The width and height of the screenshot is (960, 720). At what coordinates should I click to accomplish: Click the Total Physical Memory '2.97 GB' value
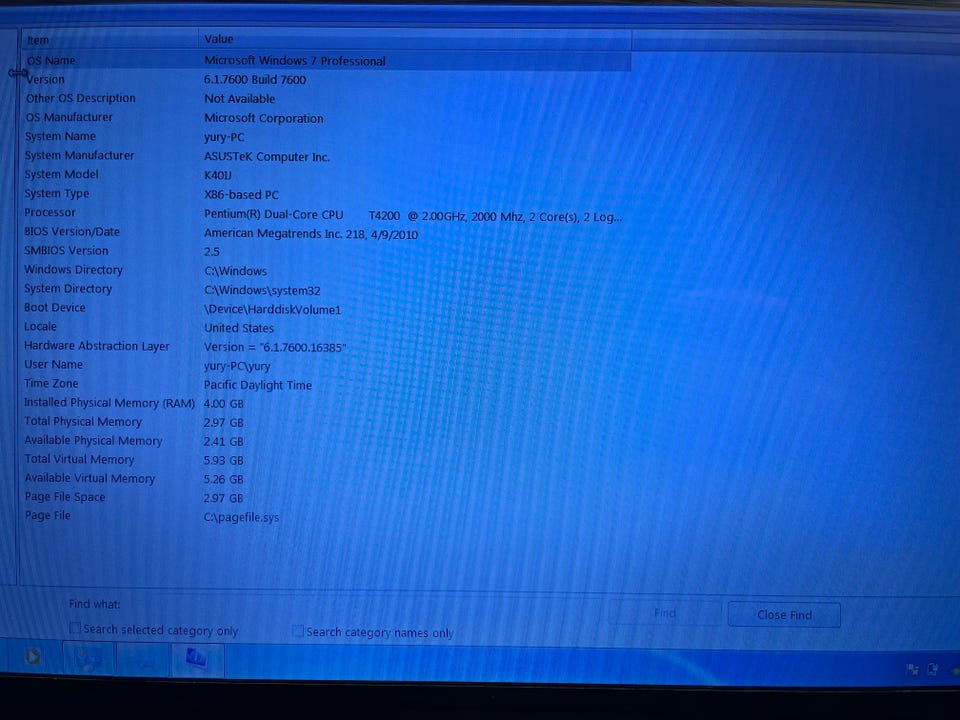(223, 422)
